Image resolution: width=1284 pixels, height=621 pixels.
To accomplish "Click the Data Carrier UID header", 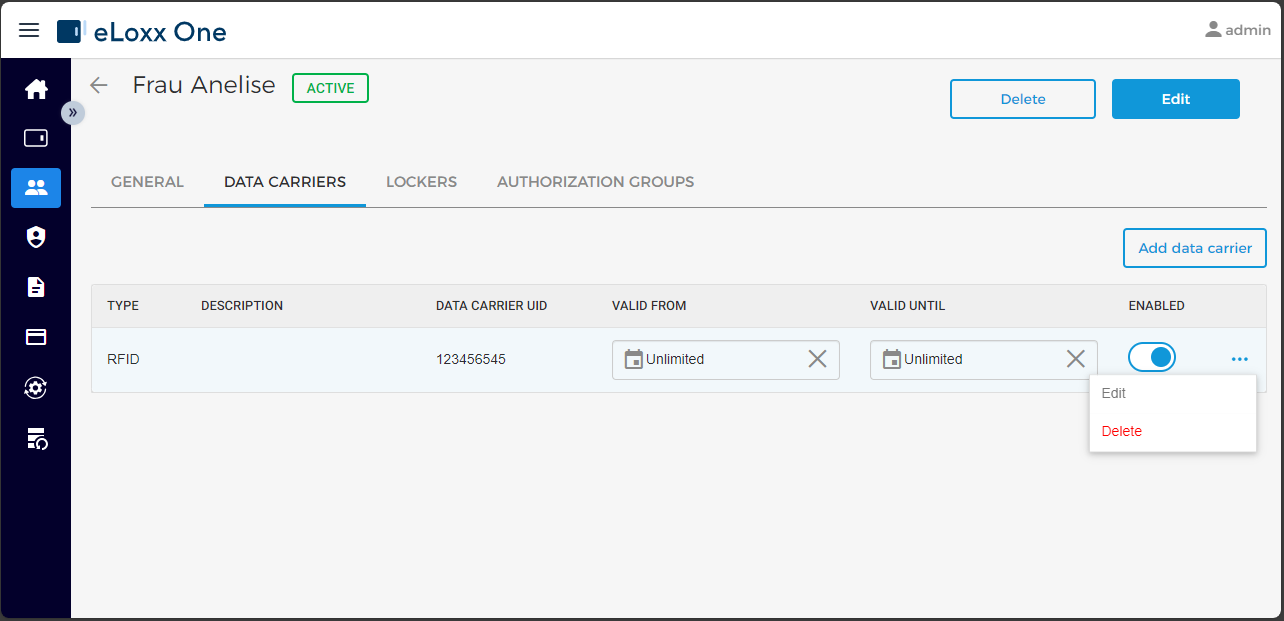I will click(491, 306).
